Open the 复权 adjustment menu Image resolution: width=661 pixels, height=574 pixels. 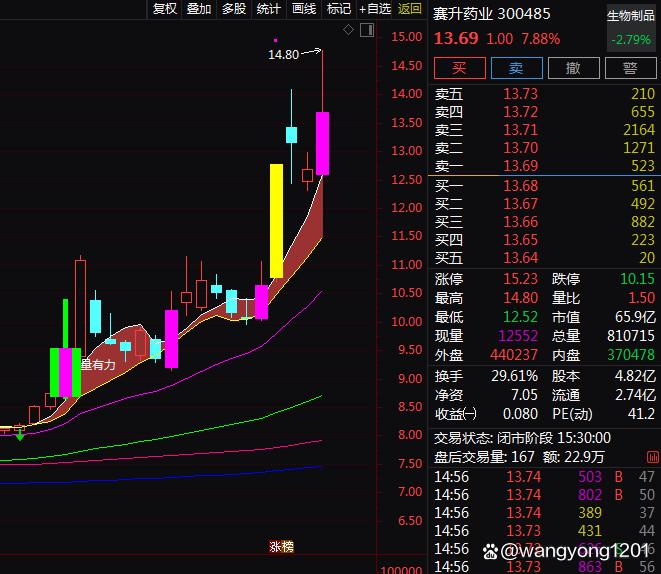click(164, 9)
